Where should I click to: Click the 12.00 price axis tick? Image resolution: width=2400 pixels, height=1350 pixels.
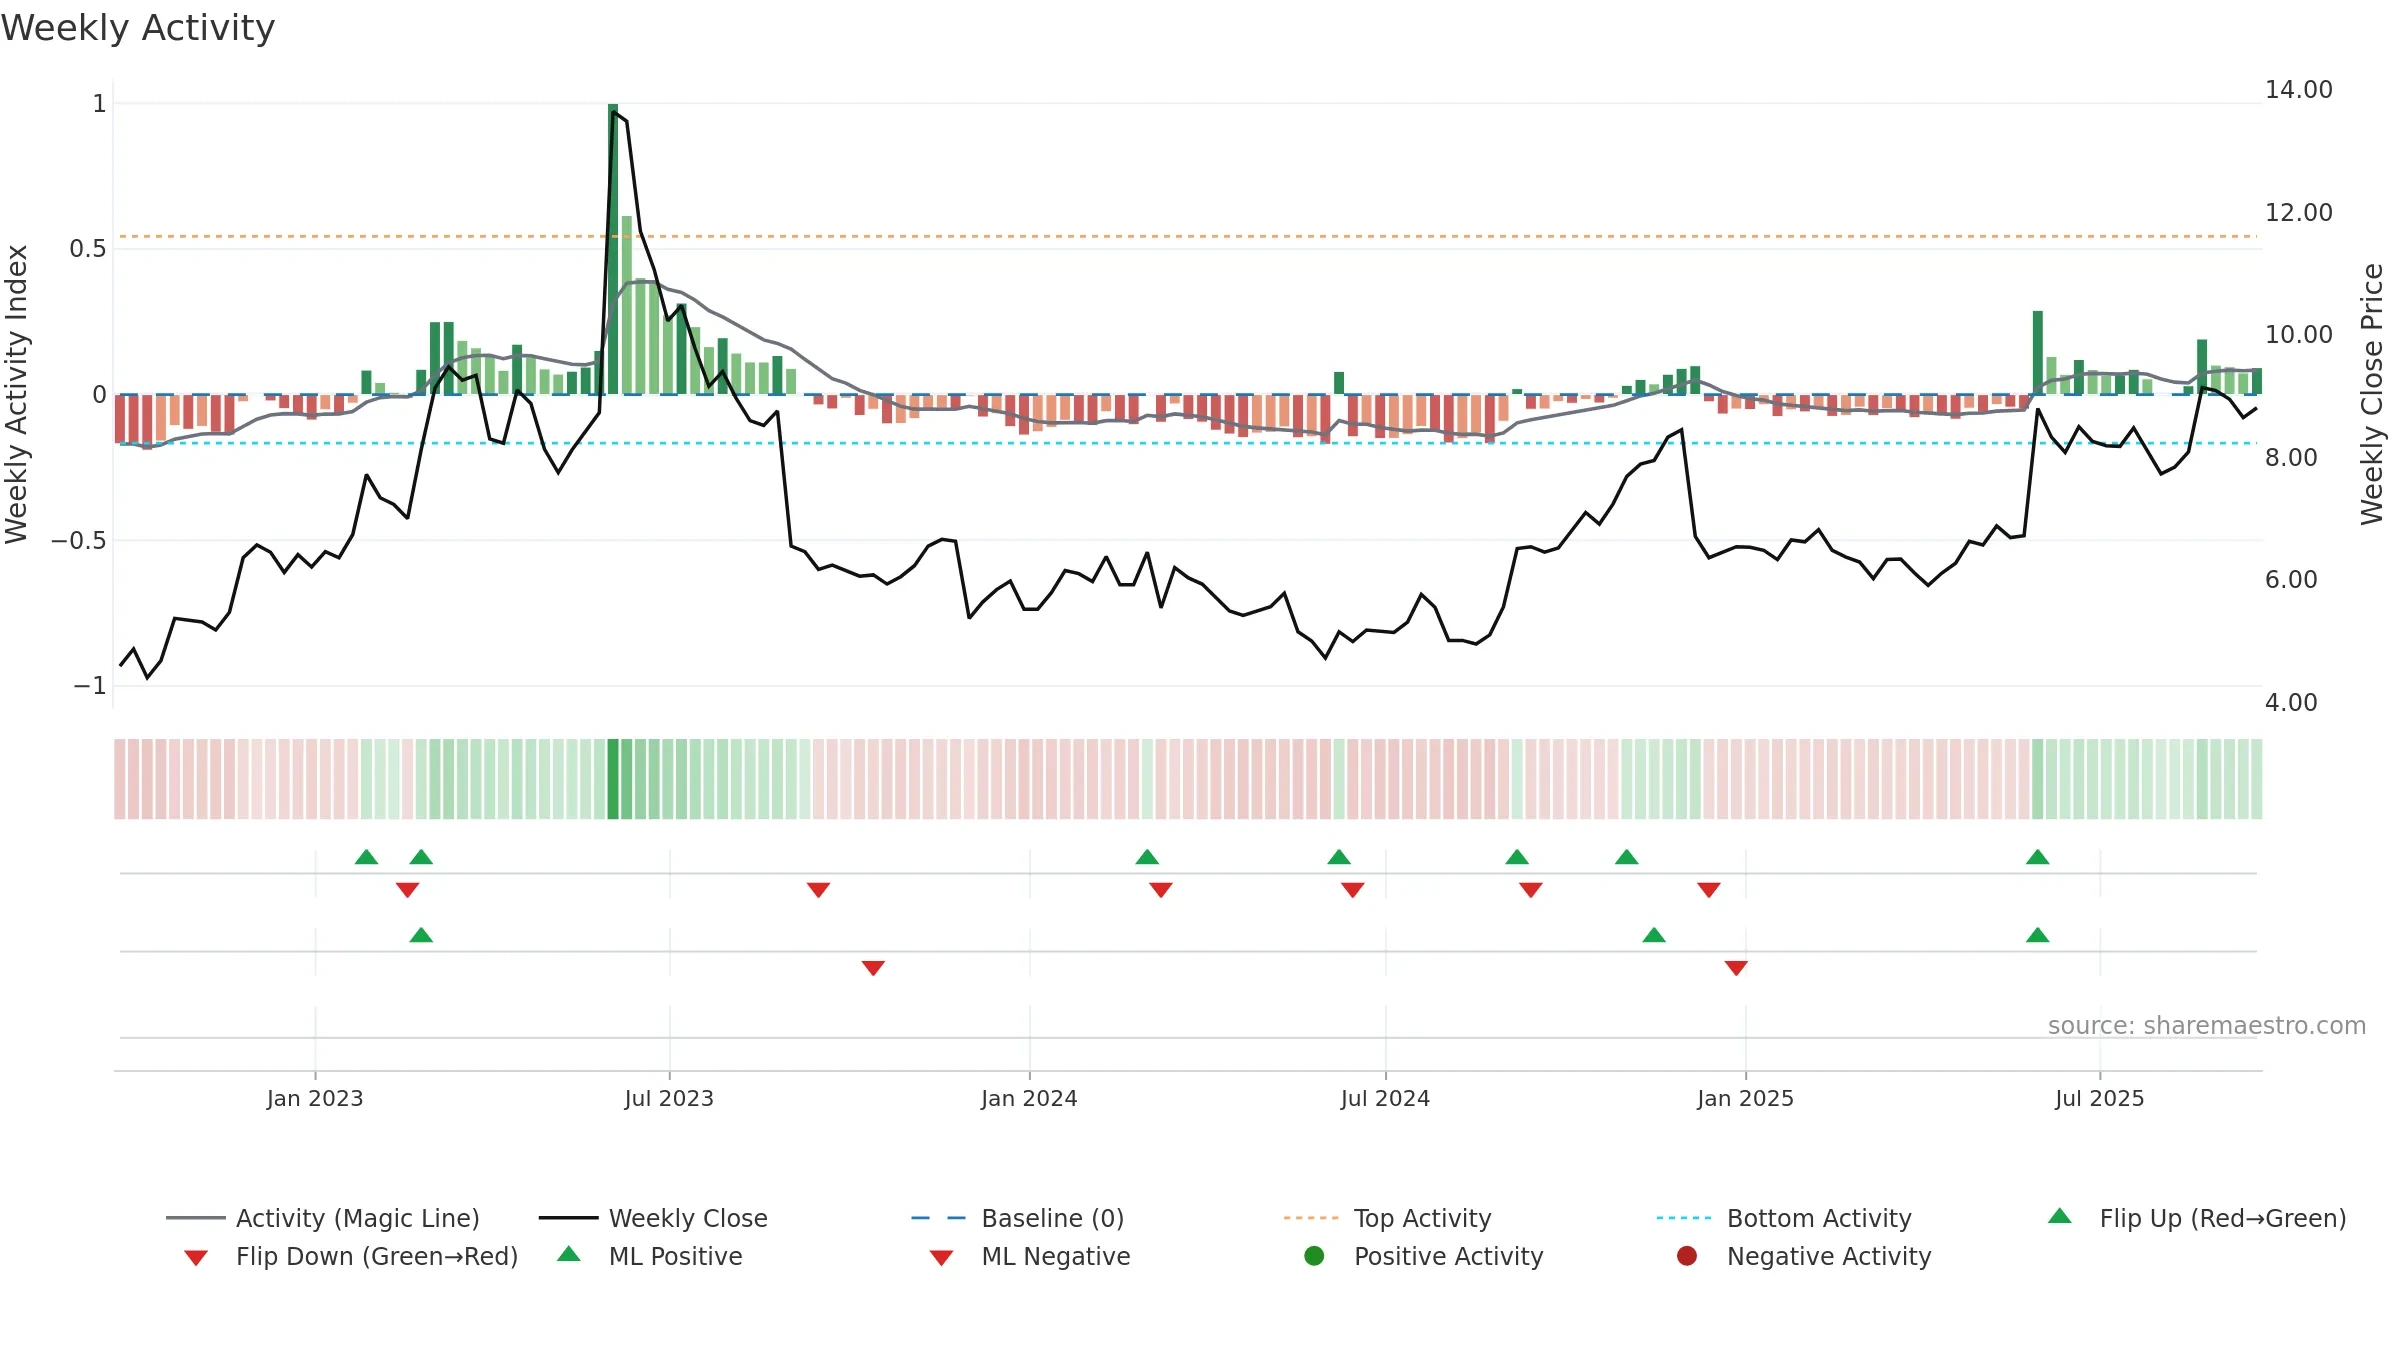point(2298,212)
